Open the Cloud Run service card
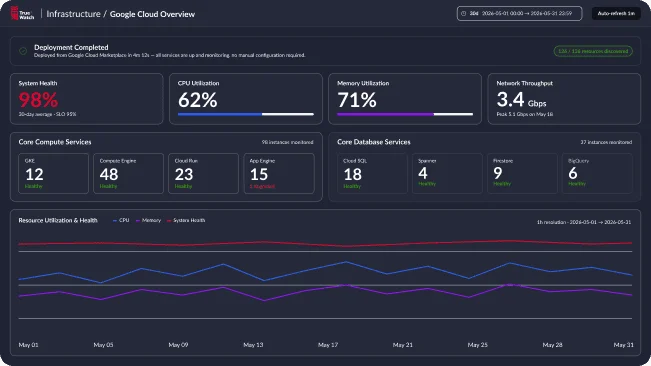The height and width of the screenshot is (366, 651). pos(203,173)
